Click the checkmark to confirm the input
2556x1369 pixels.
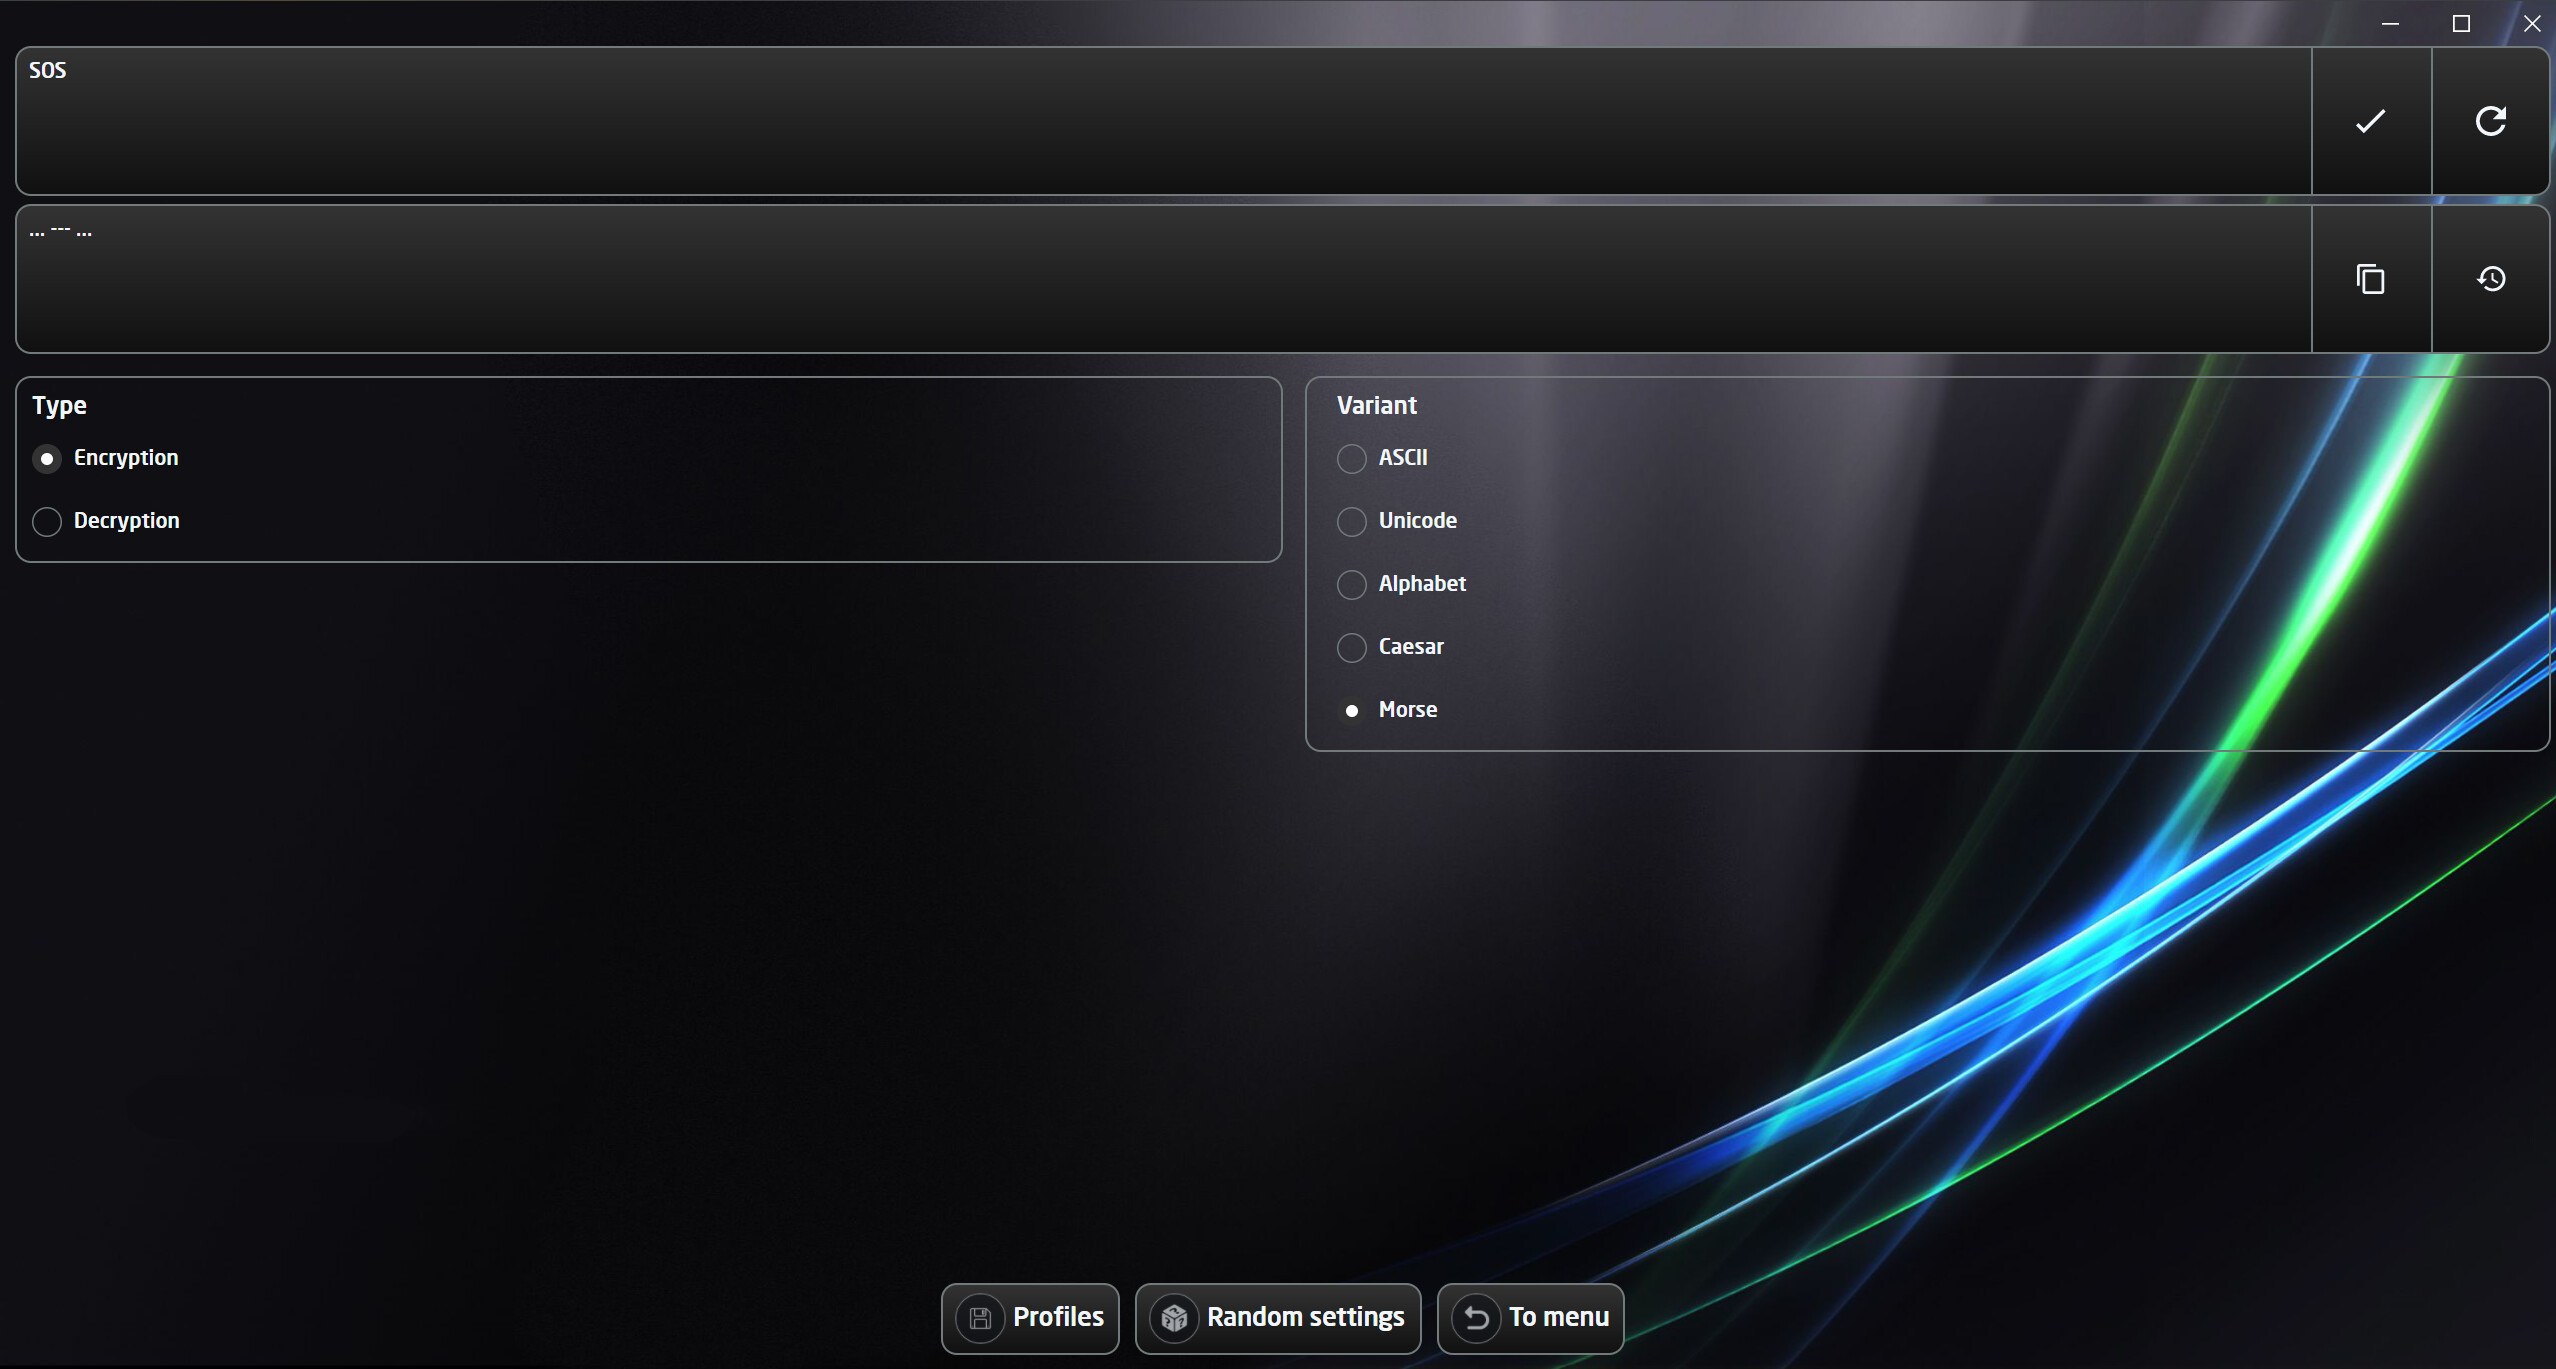(x=2370, y=121)
